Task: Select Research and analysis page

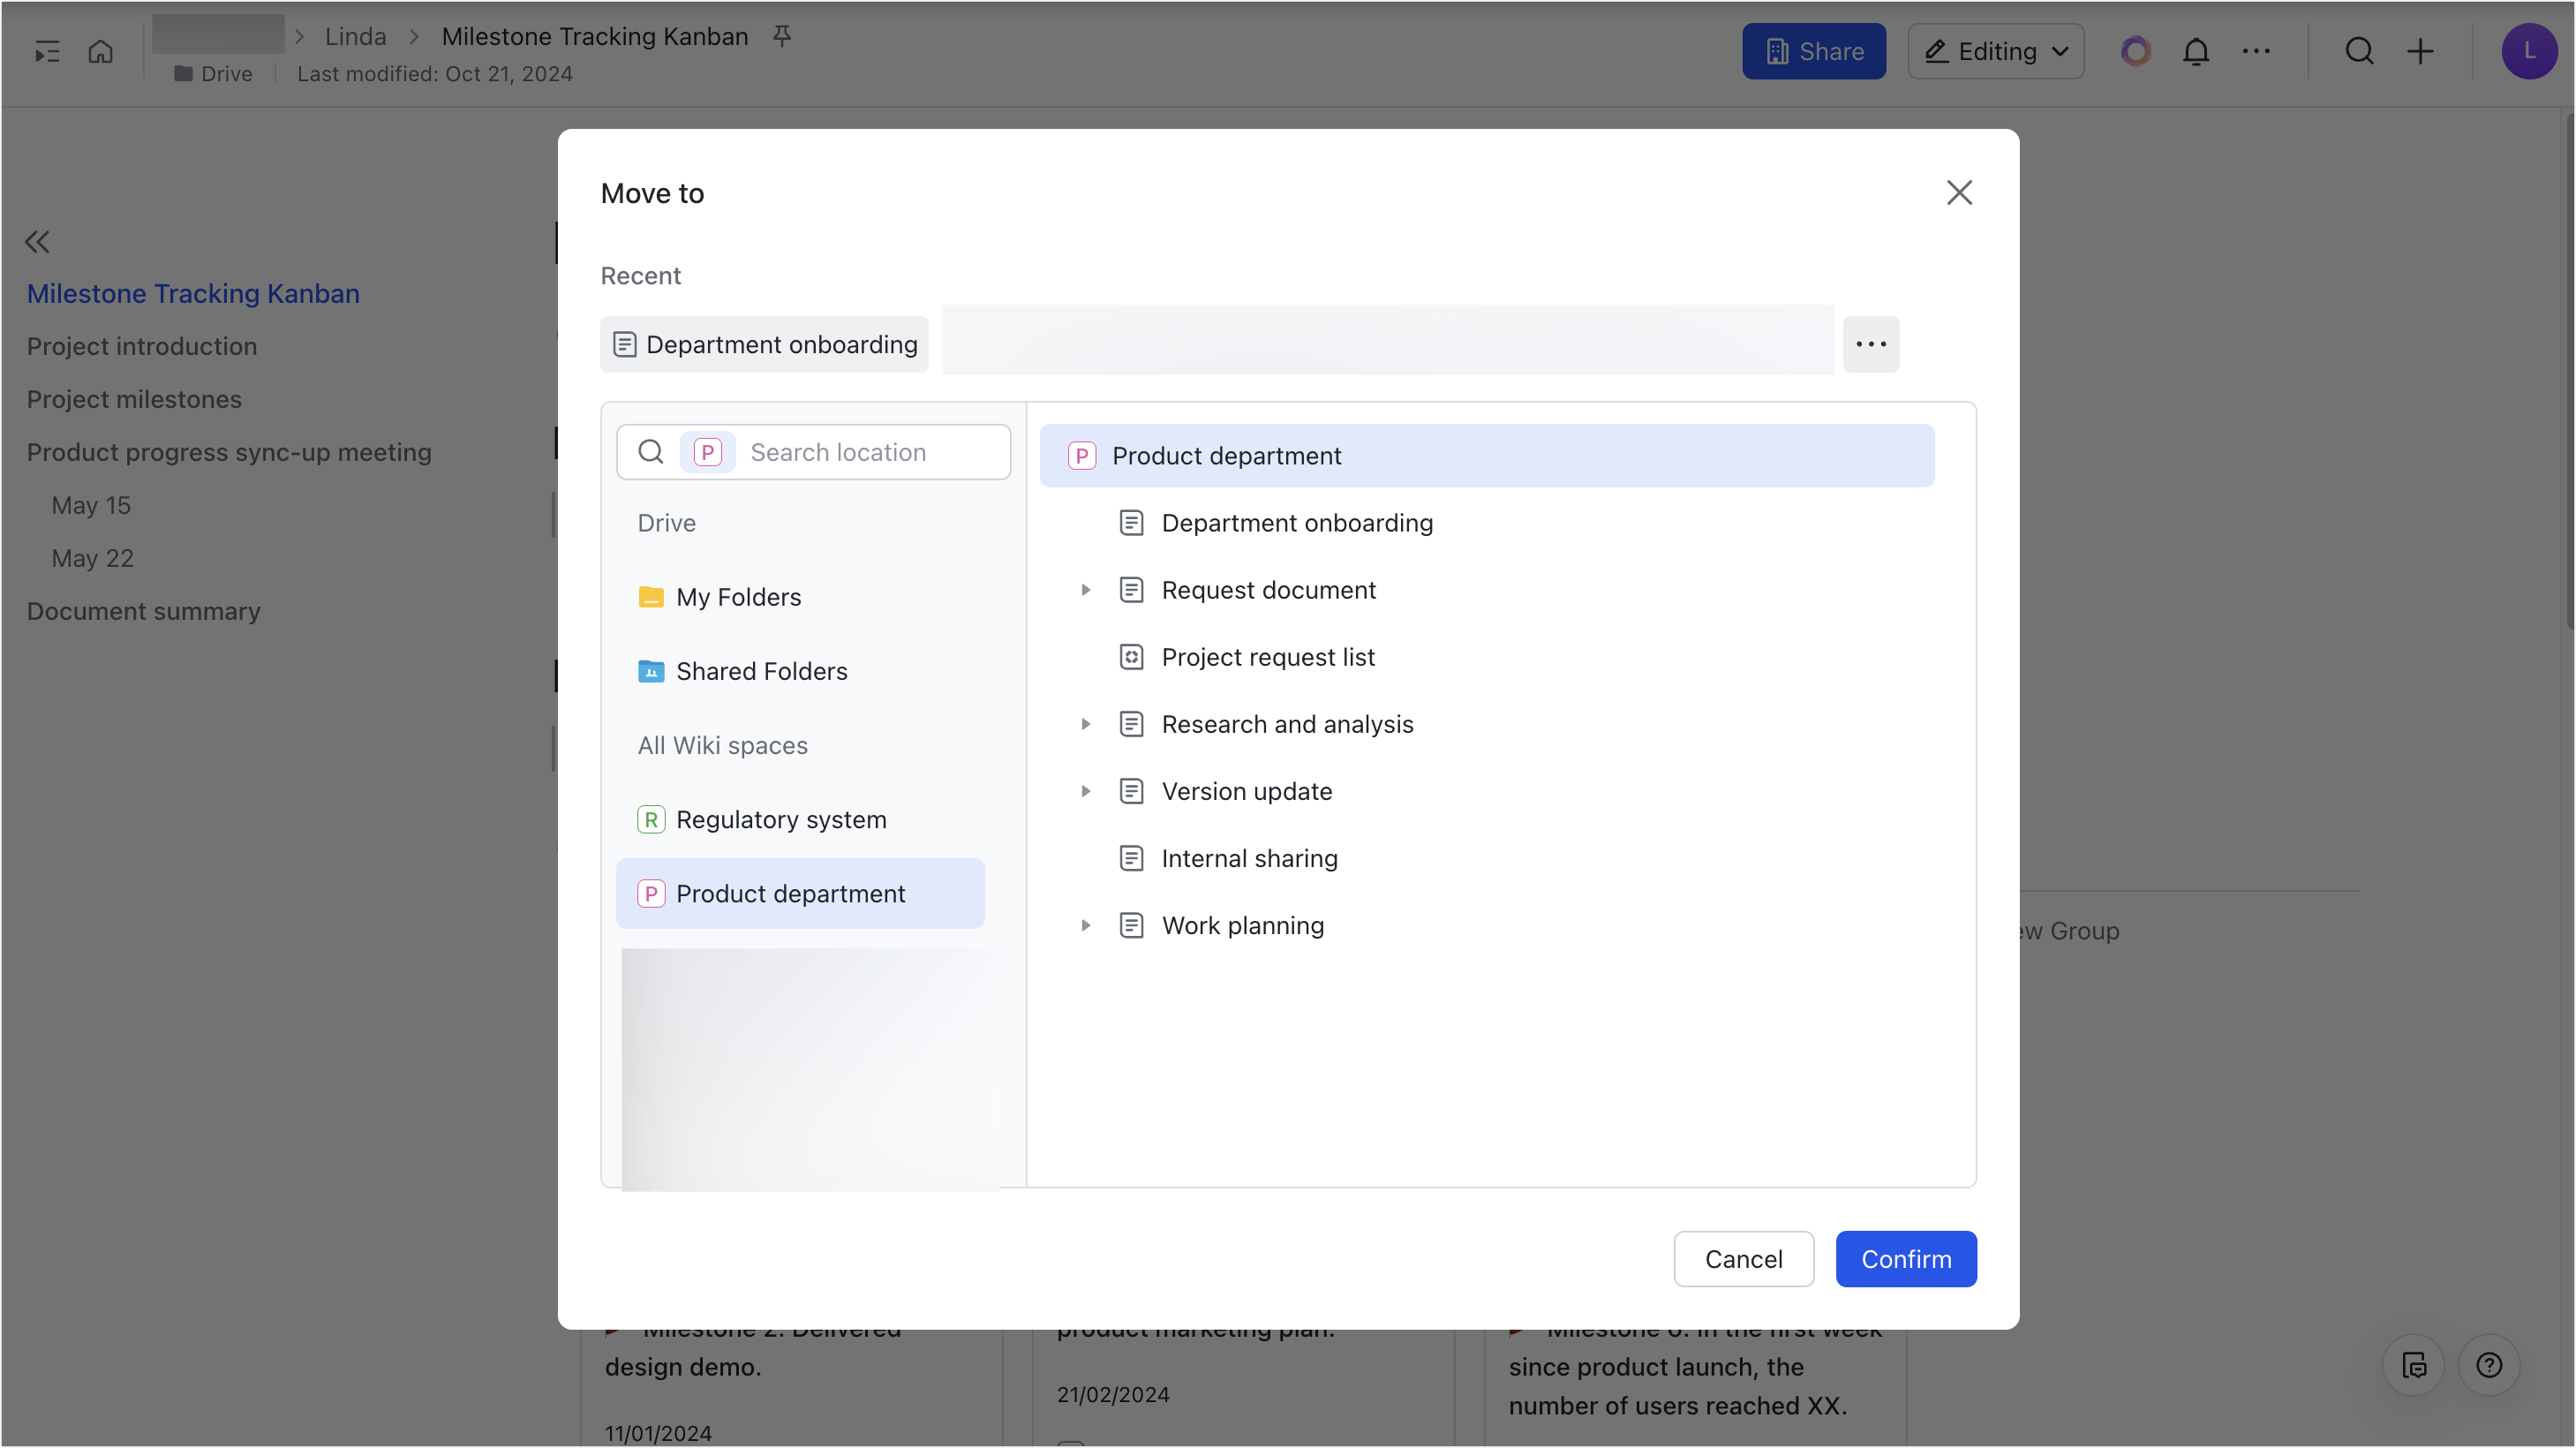Action: pos(1287,724)
